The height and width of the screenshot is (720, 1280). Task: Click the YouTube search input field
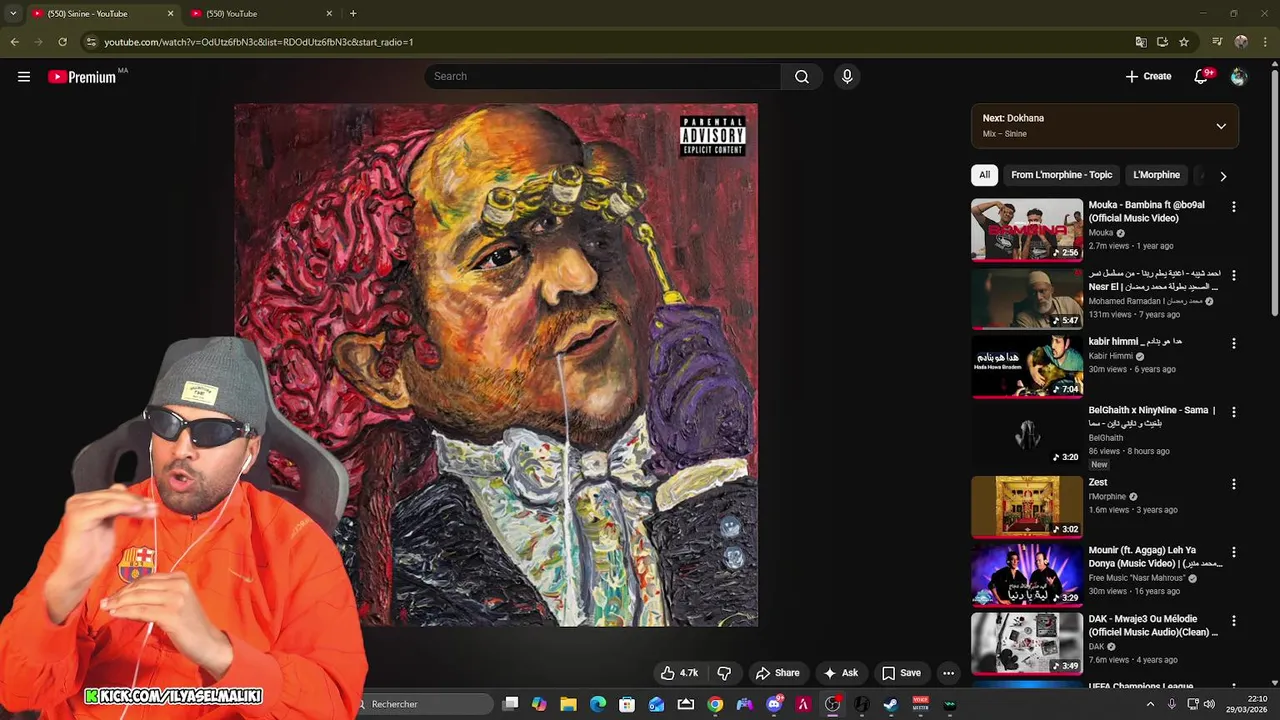pos(603,76)
